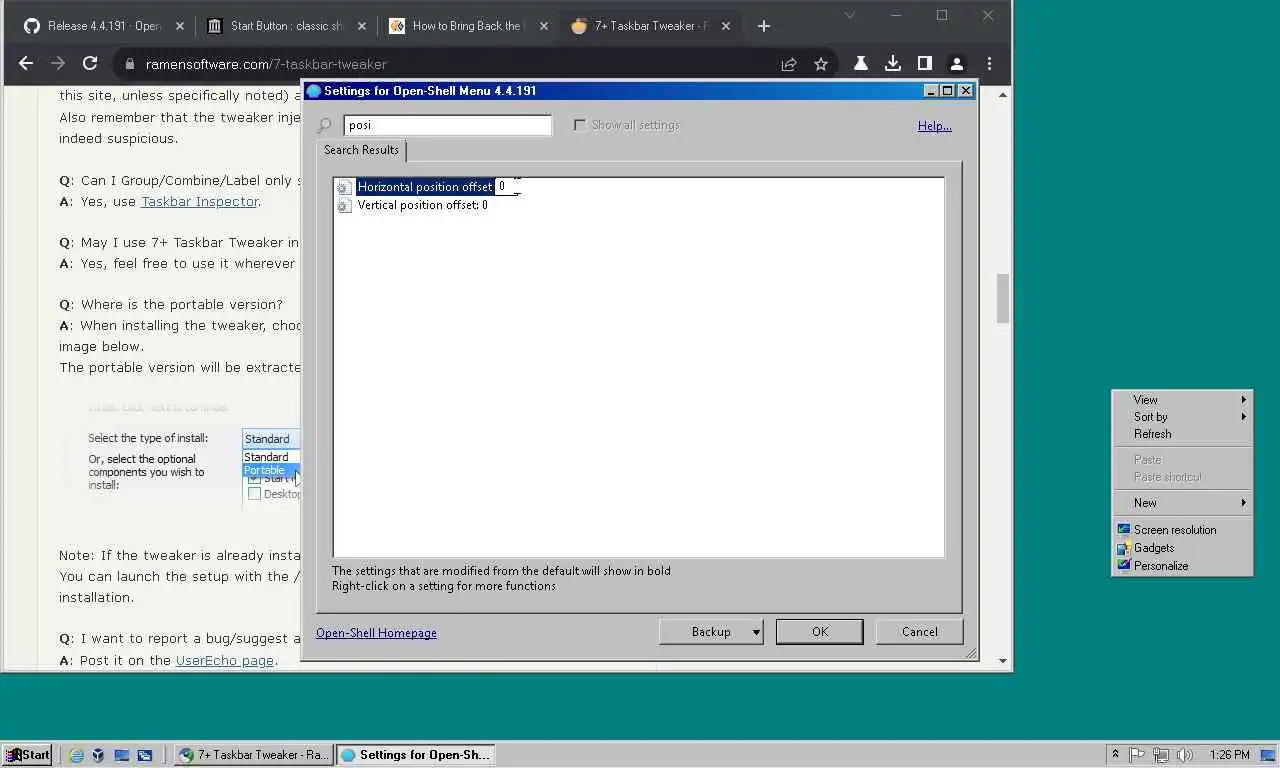Image resolution: width=1280 pixels, height=768 pixels.
Task: Open Chrome three-dot menu
Action: click(989, 63)
